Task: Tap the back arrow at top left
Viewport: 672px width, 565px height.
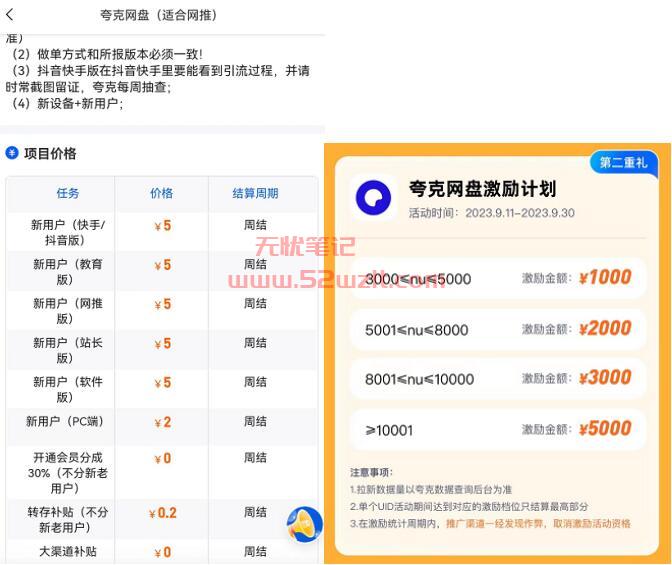Action: (11, 15)
